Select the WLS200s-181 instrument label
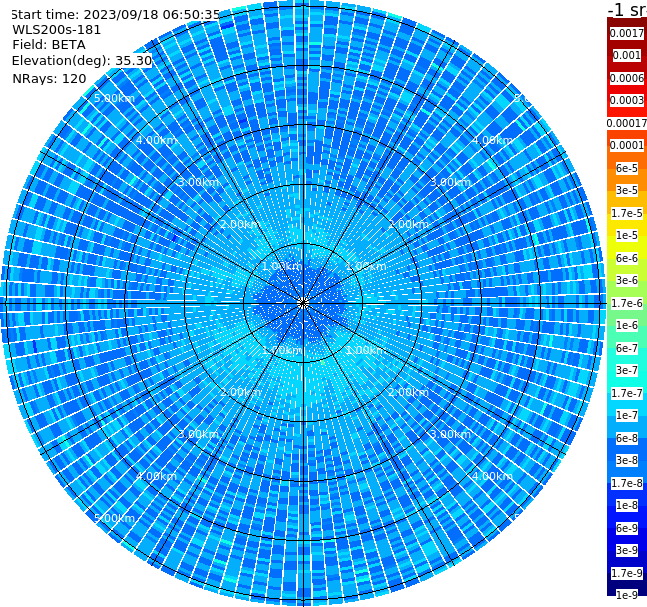 pos(57,30)
